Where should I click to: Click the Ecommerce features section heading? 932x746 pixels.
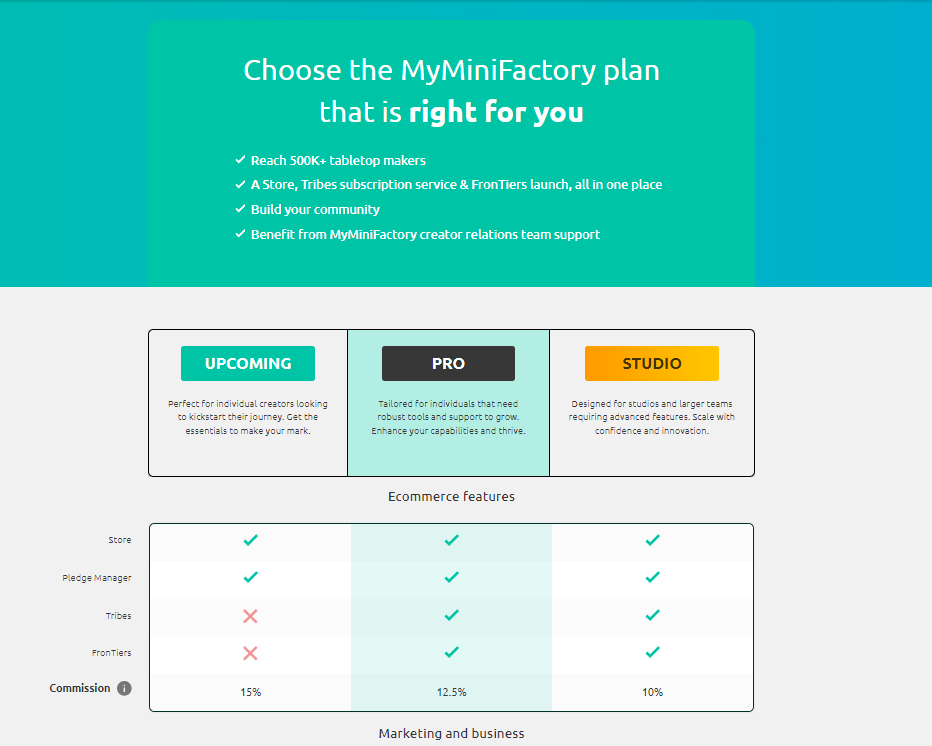[x=452, y=496]
